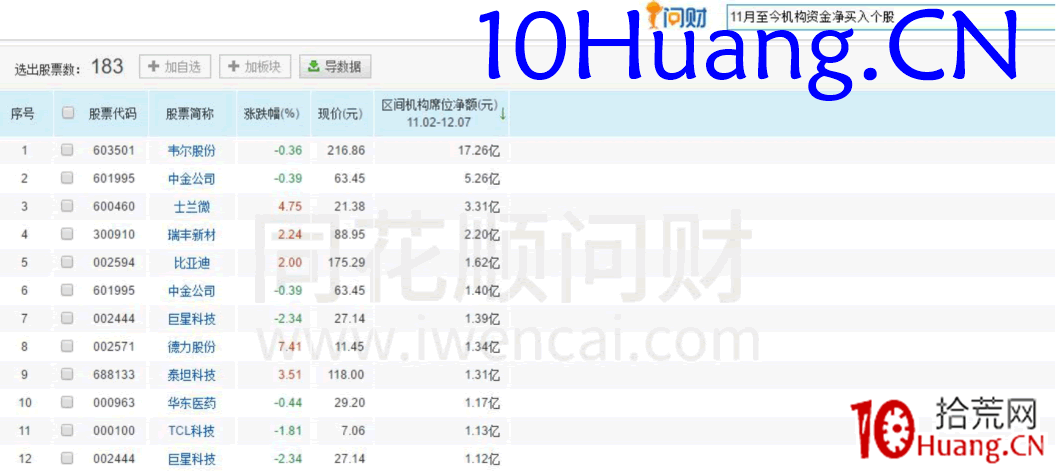Screen dimensions: 1061x471
Task: Click stock code 688133
Action: 114,375
